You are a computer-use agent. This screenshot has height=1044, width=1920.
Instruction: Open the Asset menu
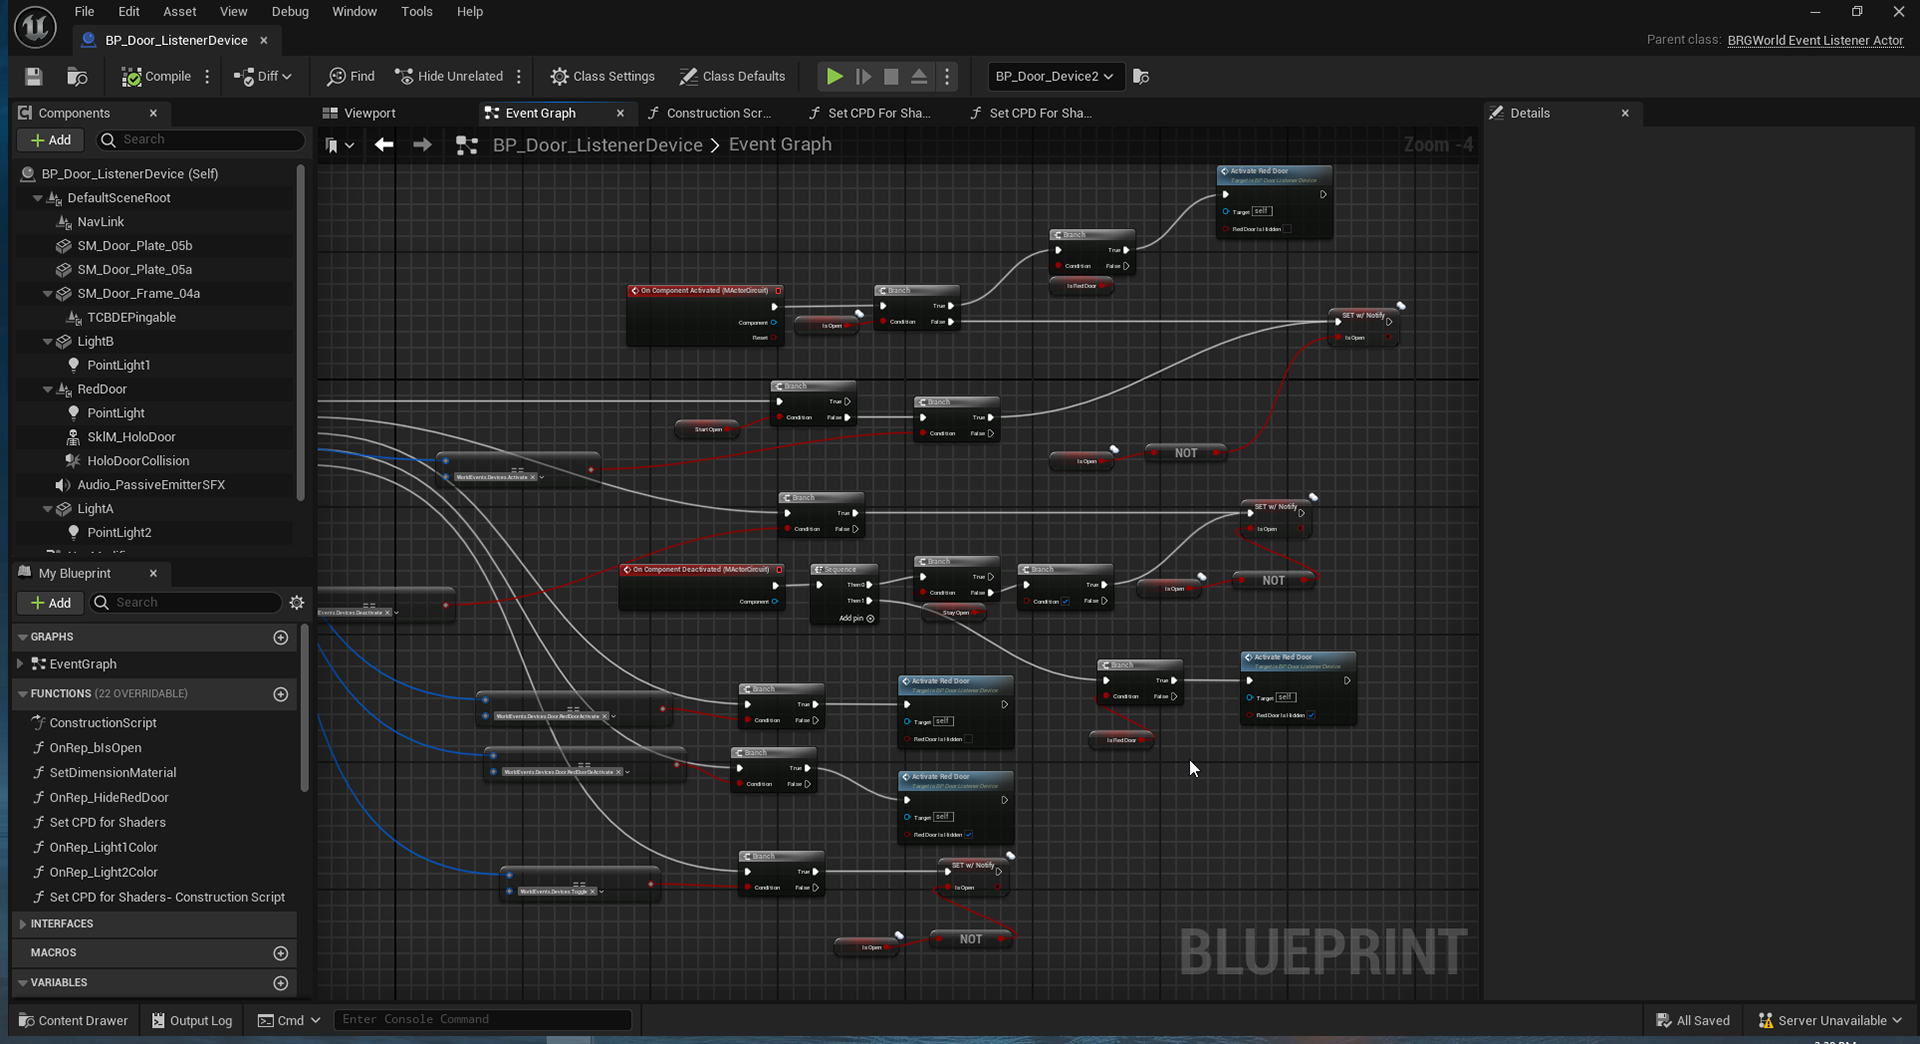[180, 12]
